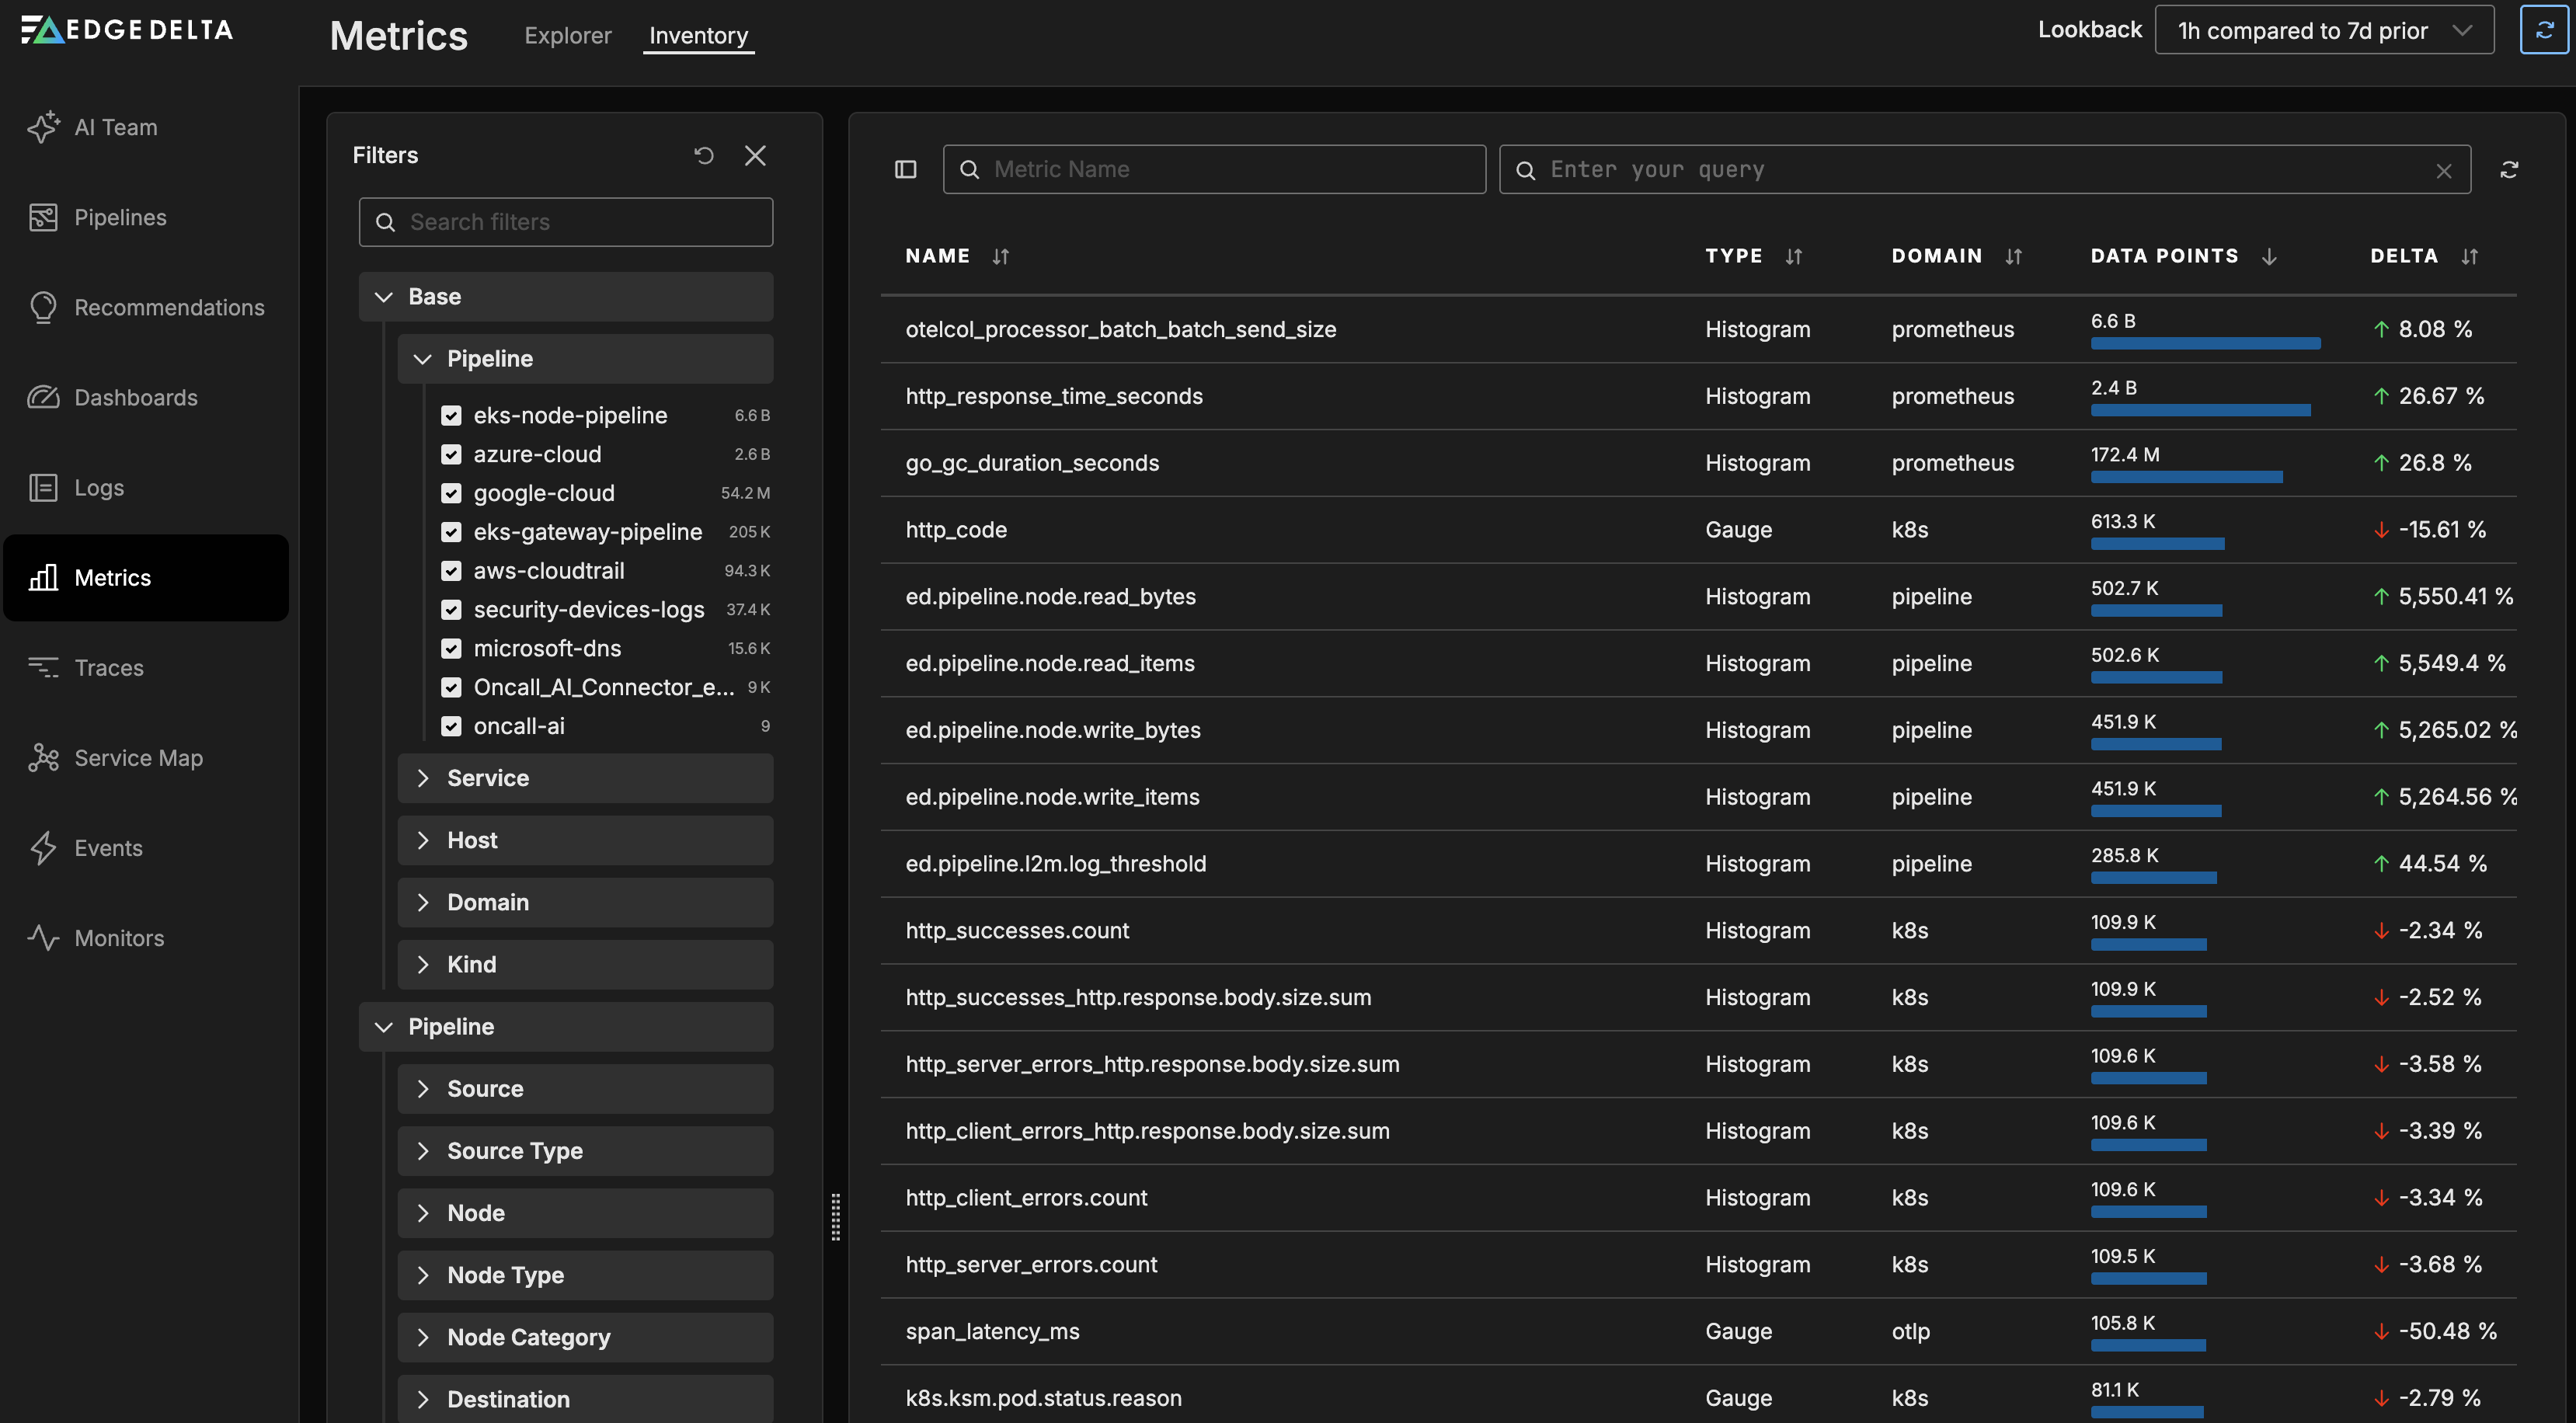
Task: Click the blue auto-refresh button top right
Action: coord(2544,30)
